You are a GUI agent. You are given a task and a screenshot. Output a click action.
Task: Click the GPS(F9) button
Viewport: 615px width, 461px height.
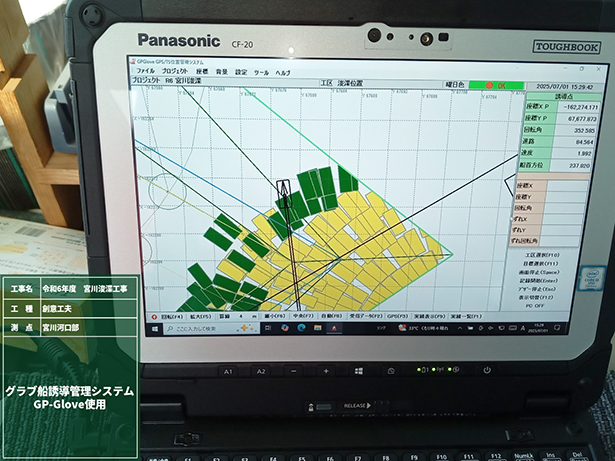coord(399,314)
